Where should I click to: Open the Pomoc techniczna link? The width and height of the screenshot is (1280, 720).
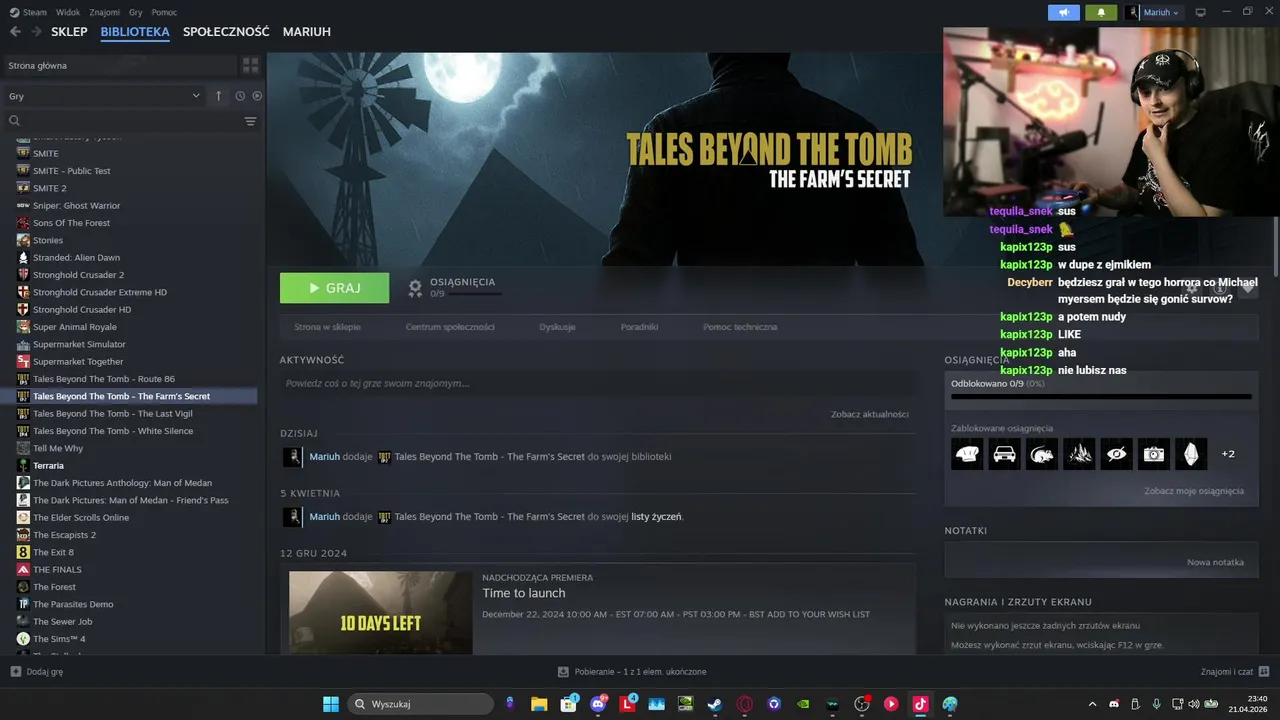(x=740, y=327)
